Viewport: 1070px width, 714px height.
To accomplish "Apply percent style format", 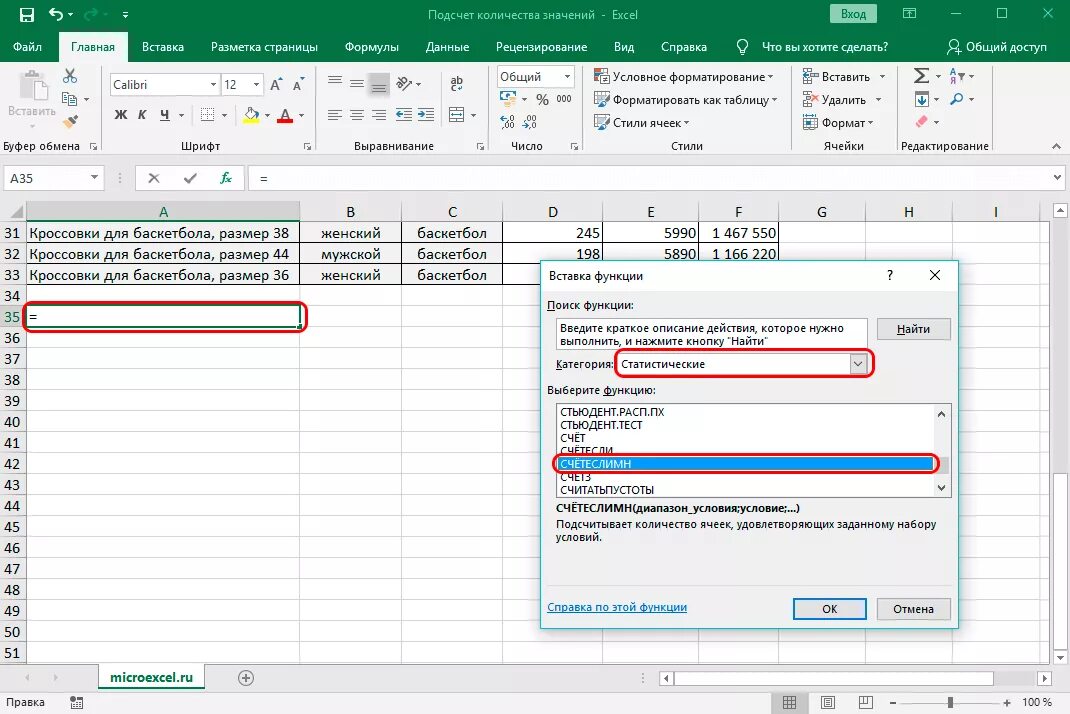I will pyautogui.click(x=543, y=100).
